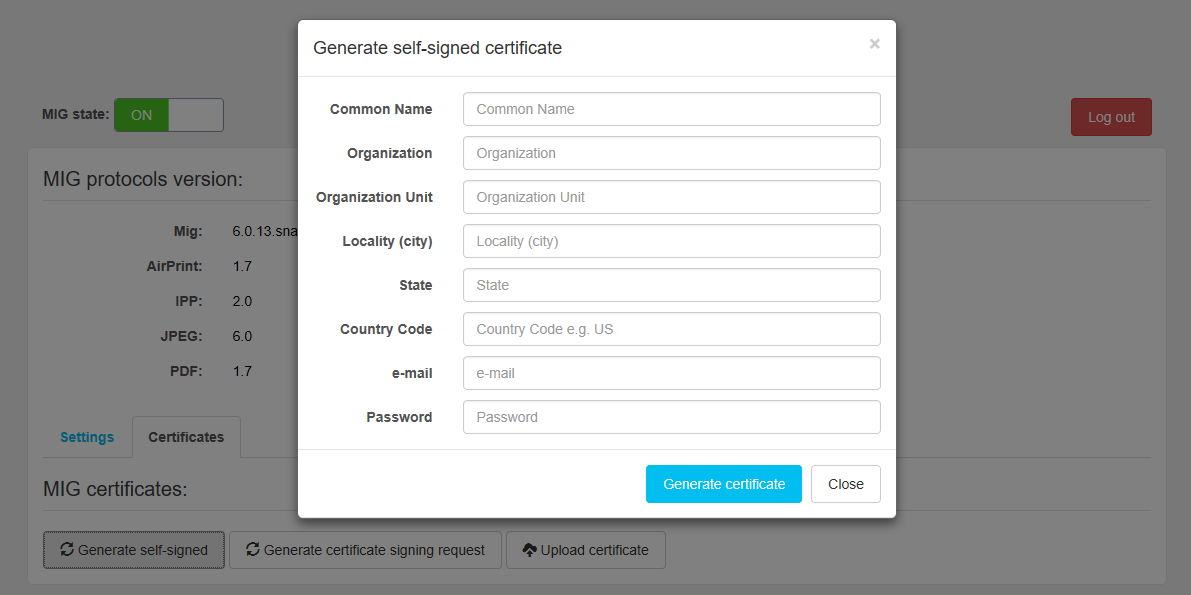Select the e-mail input field

coord(671,373)
